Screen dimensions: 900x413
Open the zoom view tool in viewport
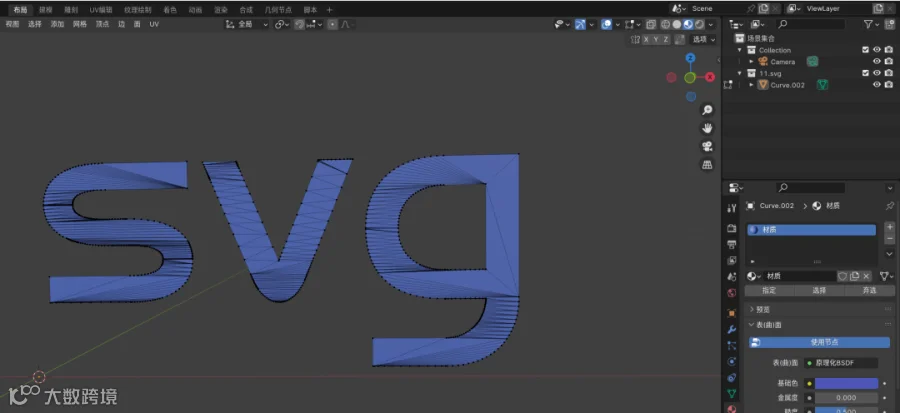pos(707,110)
